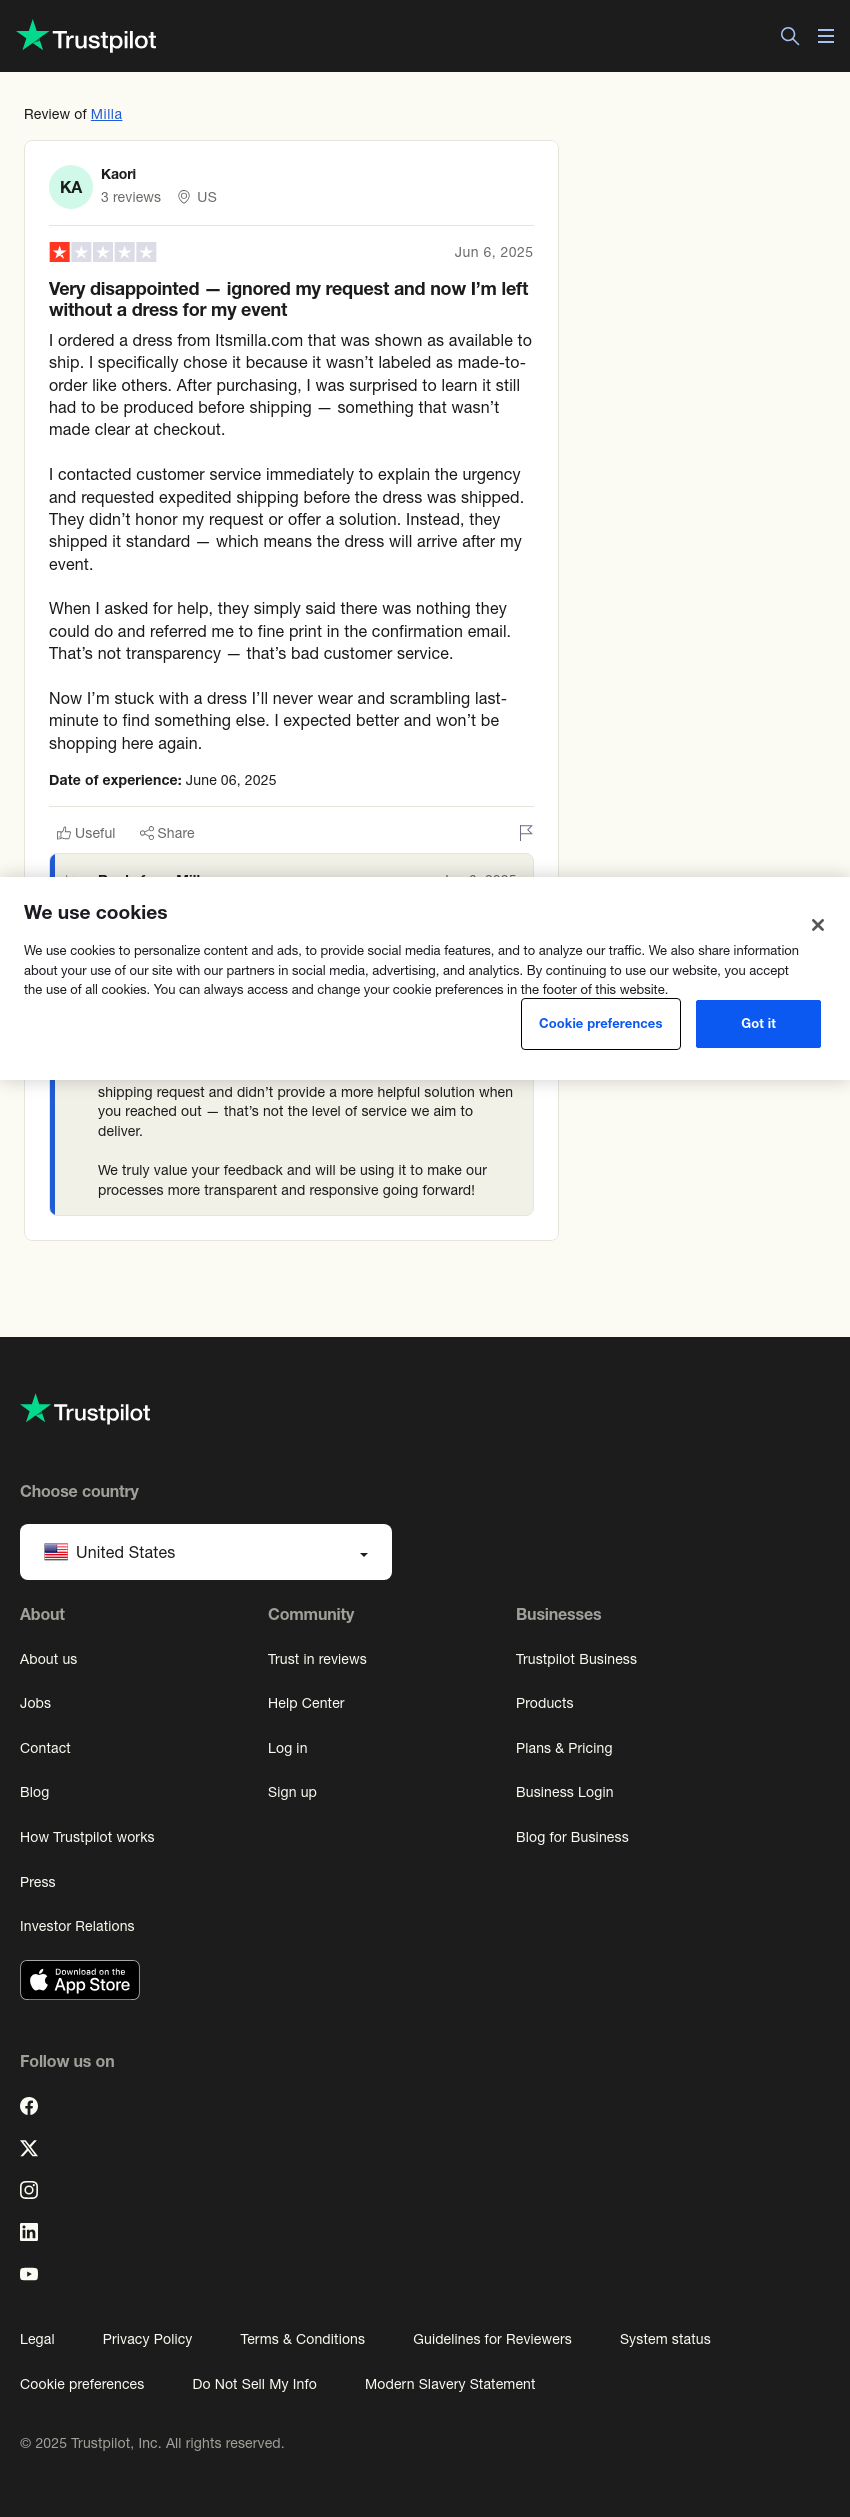850x2517 pixels.
Task: Click the Trustpilot logo in top header
Action: [87, 37]
